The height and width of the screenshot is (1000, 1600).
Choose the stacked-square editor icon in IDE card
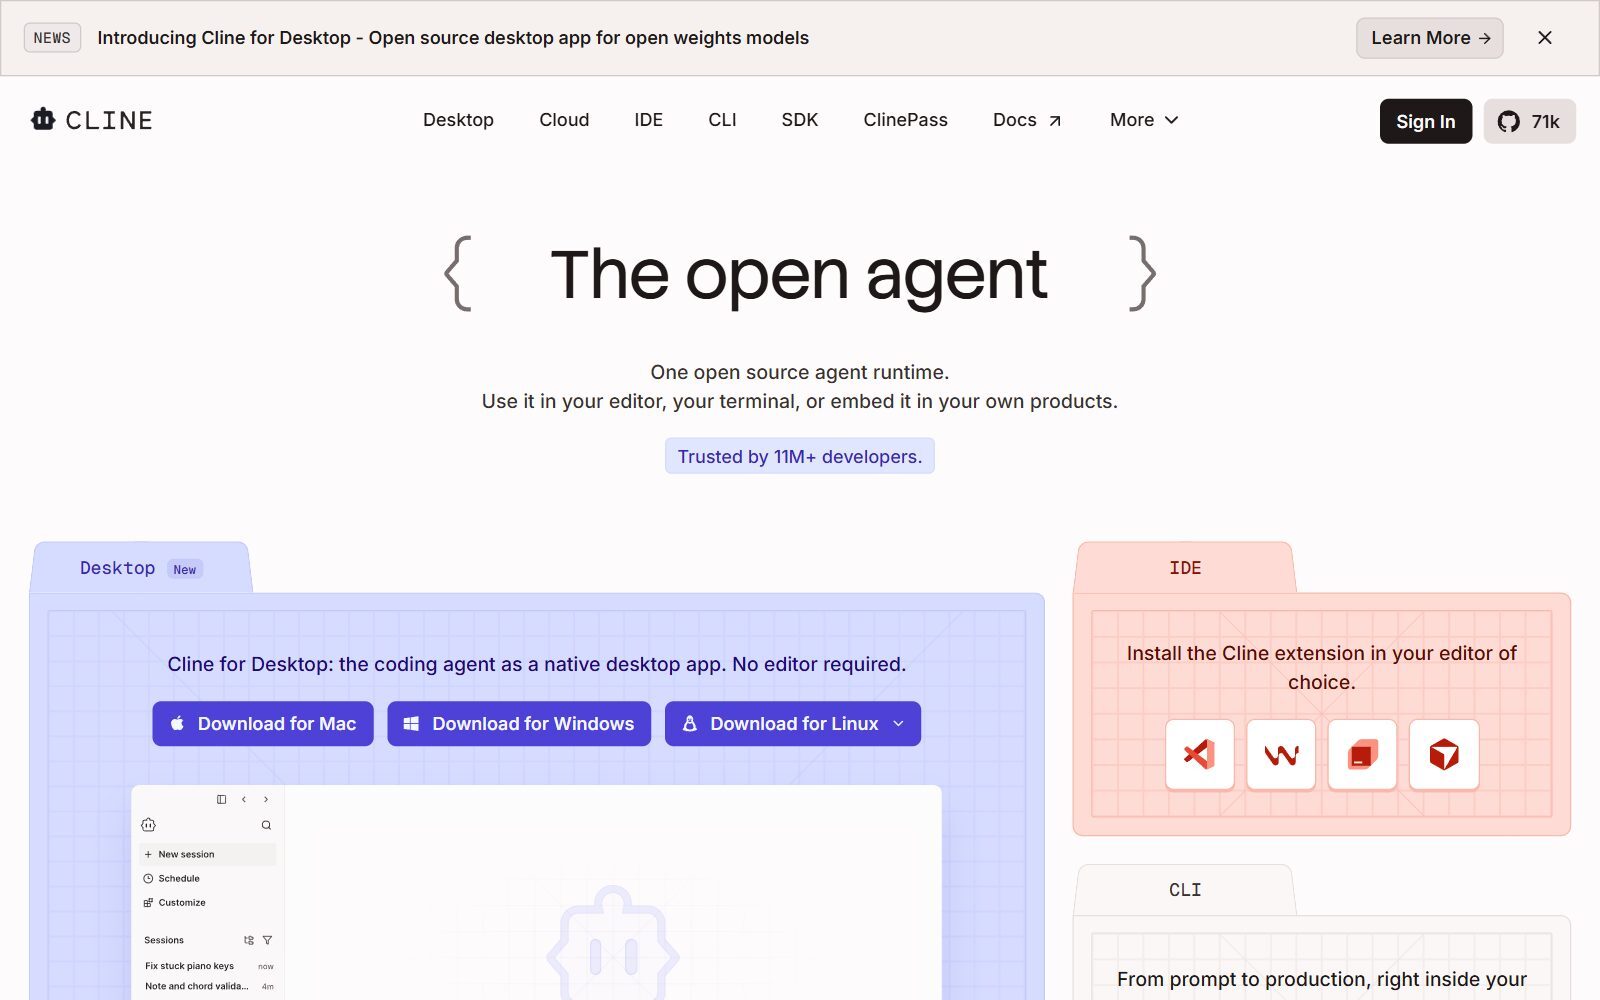click(1362, 754)
